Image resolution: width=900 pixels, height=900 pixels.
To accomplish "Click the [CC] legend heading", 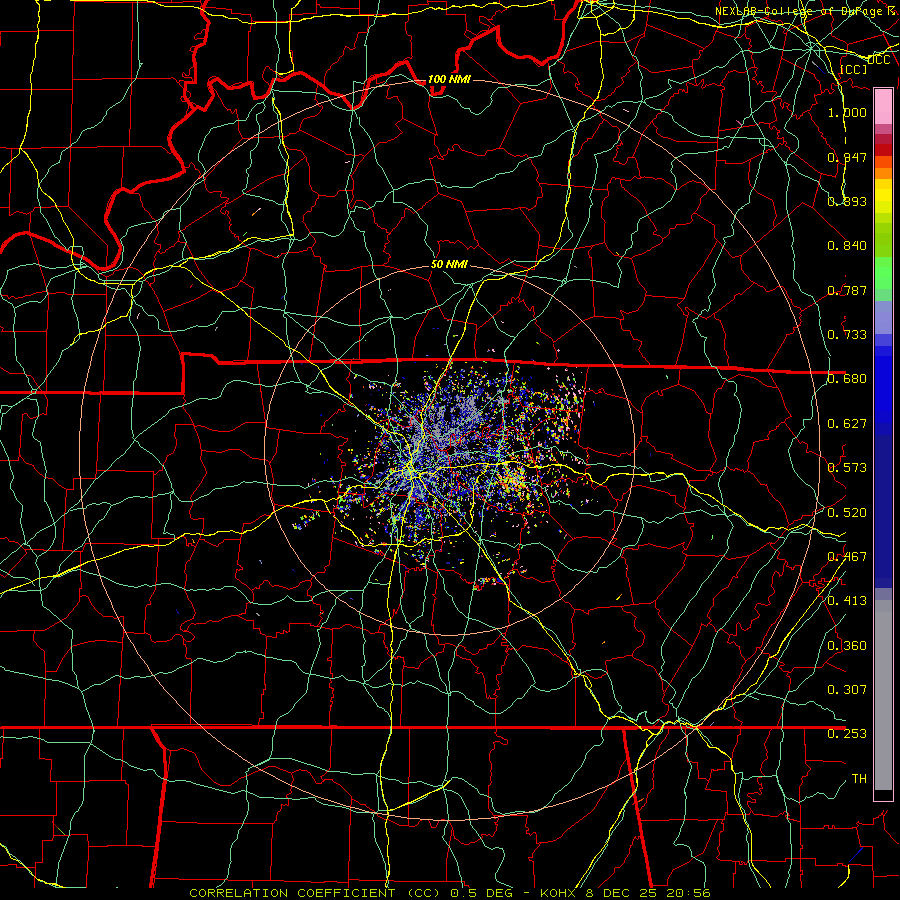I will click(x=853, y=69).
